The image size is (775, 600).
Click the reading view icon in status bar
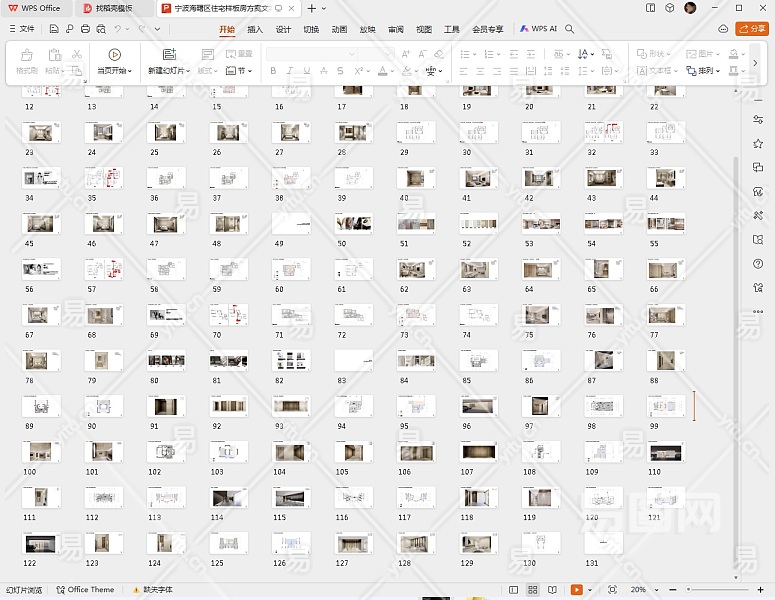[551, 590]
